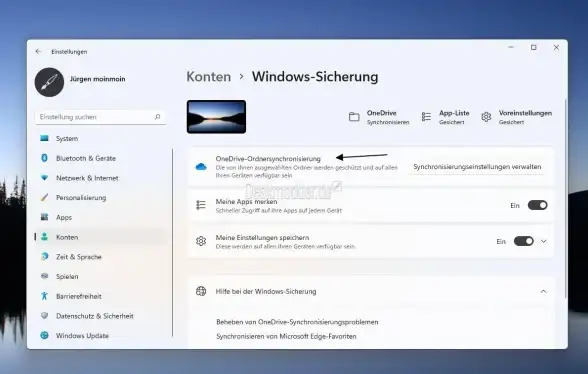The height and width of the screenshot is (374, 588).
Task: Click the OneDrive folder status icon
Action: pos(354,117)
